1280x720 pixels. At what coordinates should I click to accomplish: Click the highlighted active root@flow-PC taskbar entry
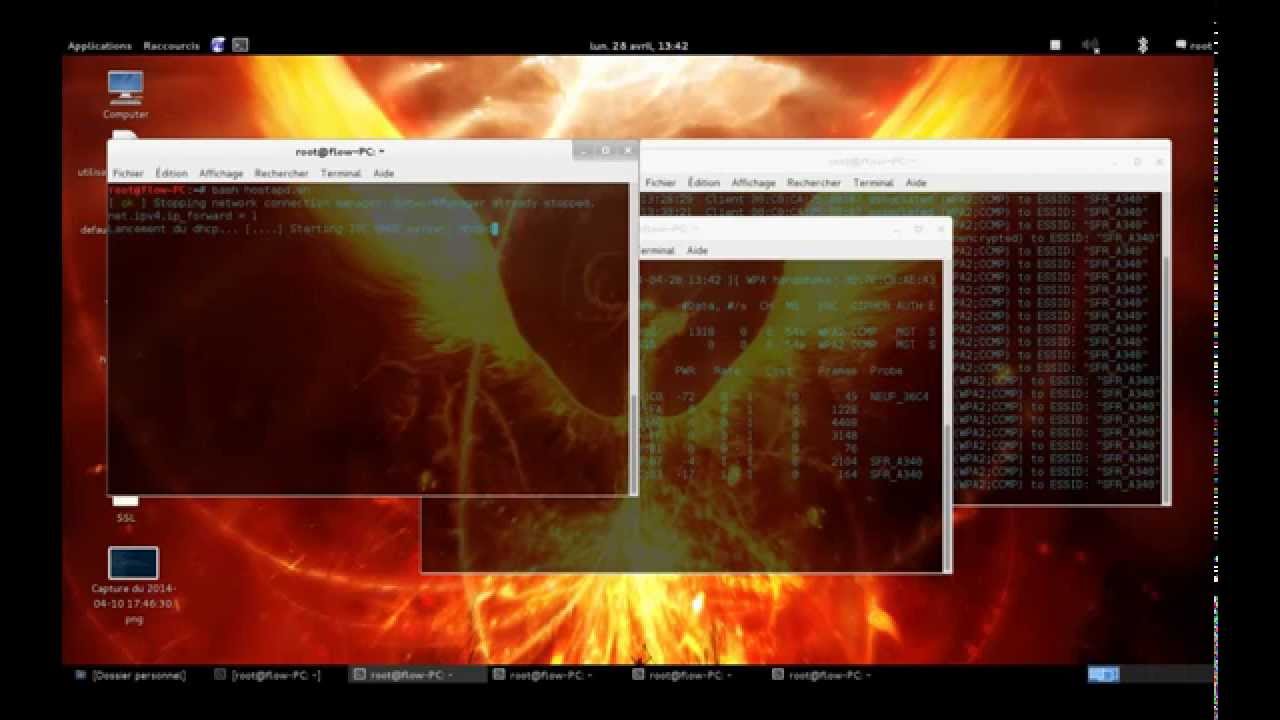point(419,675)
